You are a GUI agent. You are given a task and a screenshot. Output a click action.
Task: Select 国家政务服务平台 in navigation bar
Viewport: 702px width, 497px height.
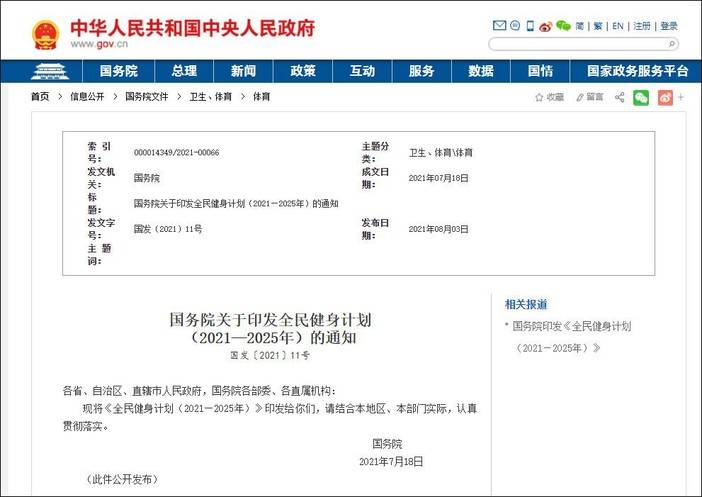coord(637,71)
